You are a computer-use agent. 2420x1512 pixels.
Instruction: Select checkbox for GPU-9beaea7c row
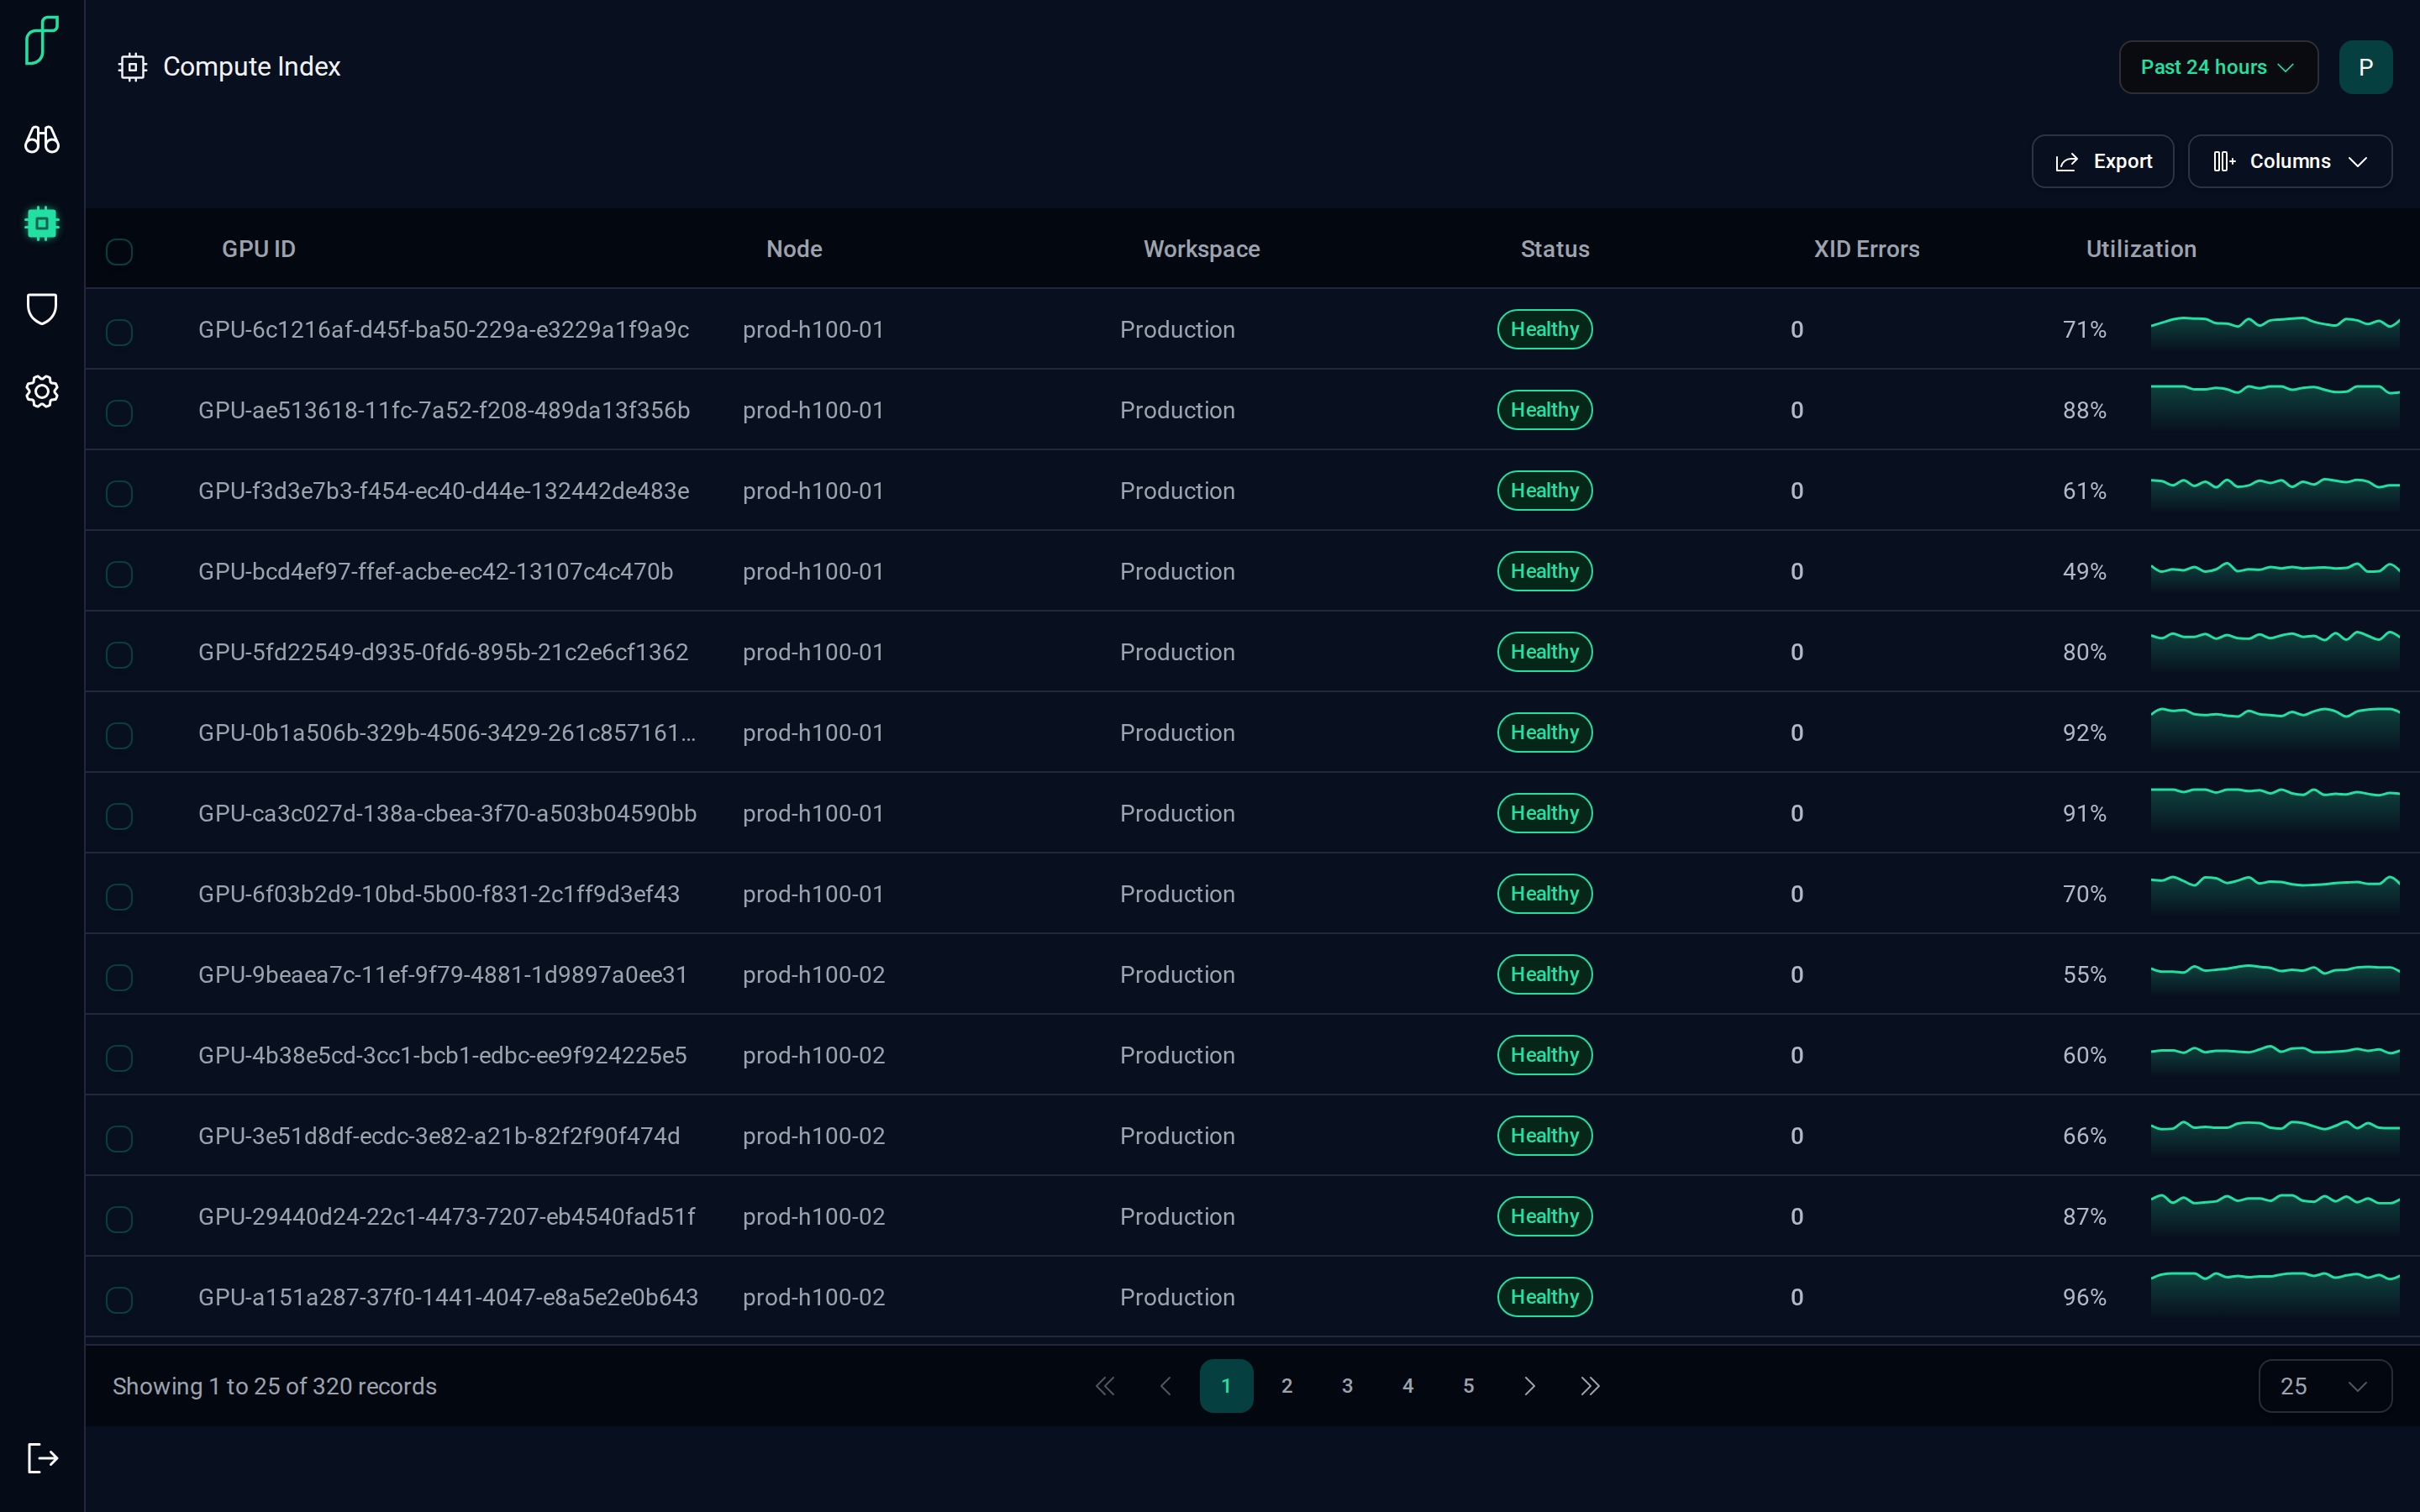coord(119,977)
